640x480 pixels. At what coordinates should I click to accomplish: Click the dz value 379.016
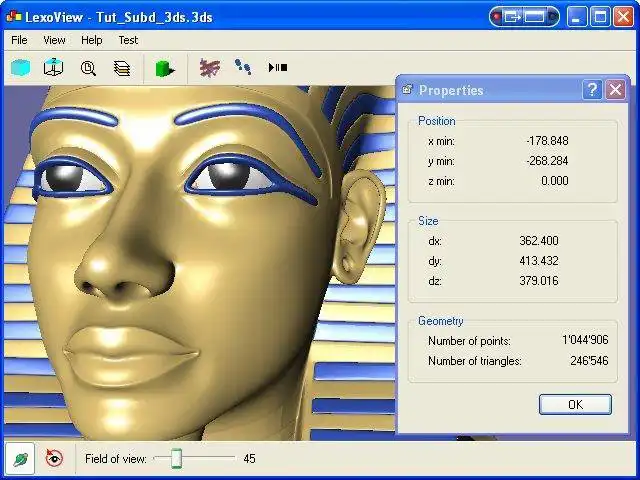[539, 280]
